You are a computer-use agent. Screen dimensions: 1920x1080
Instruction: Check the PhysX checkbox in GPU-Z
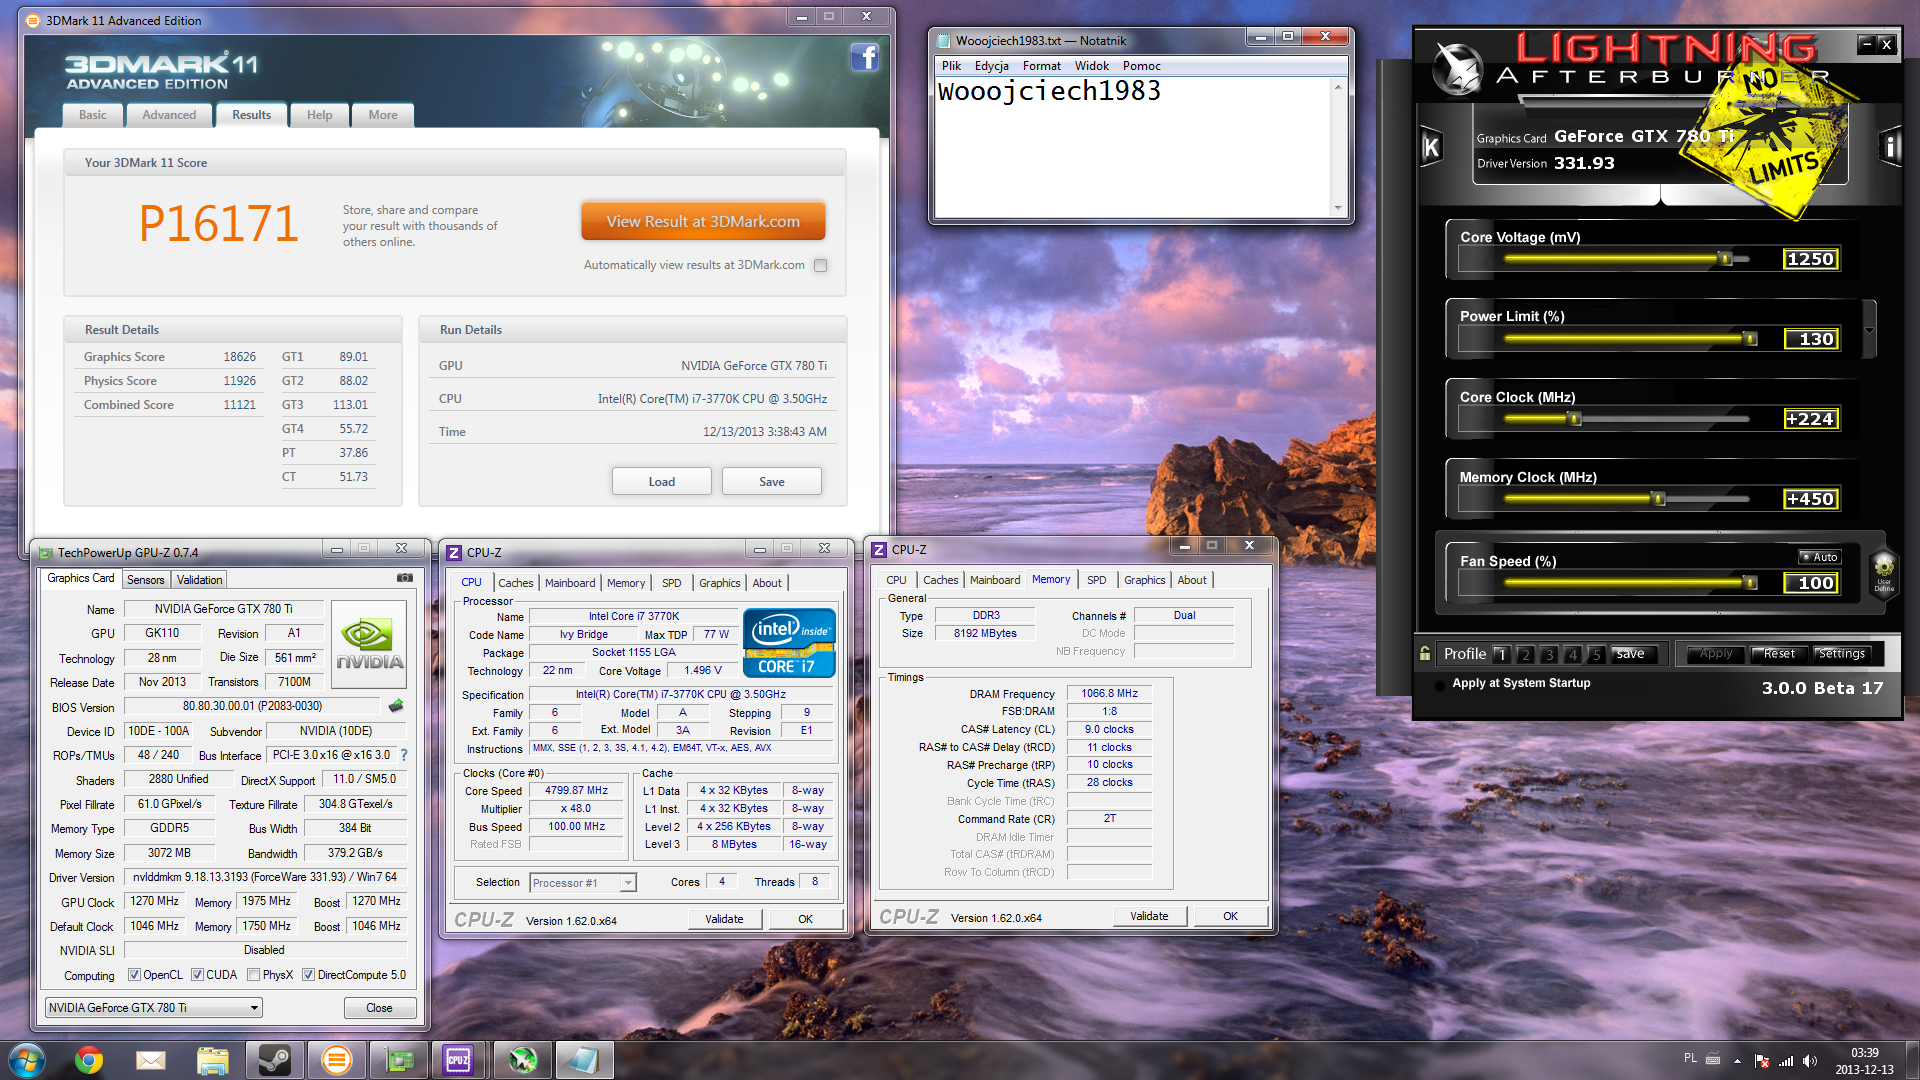[x=254, y=975]
